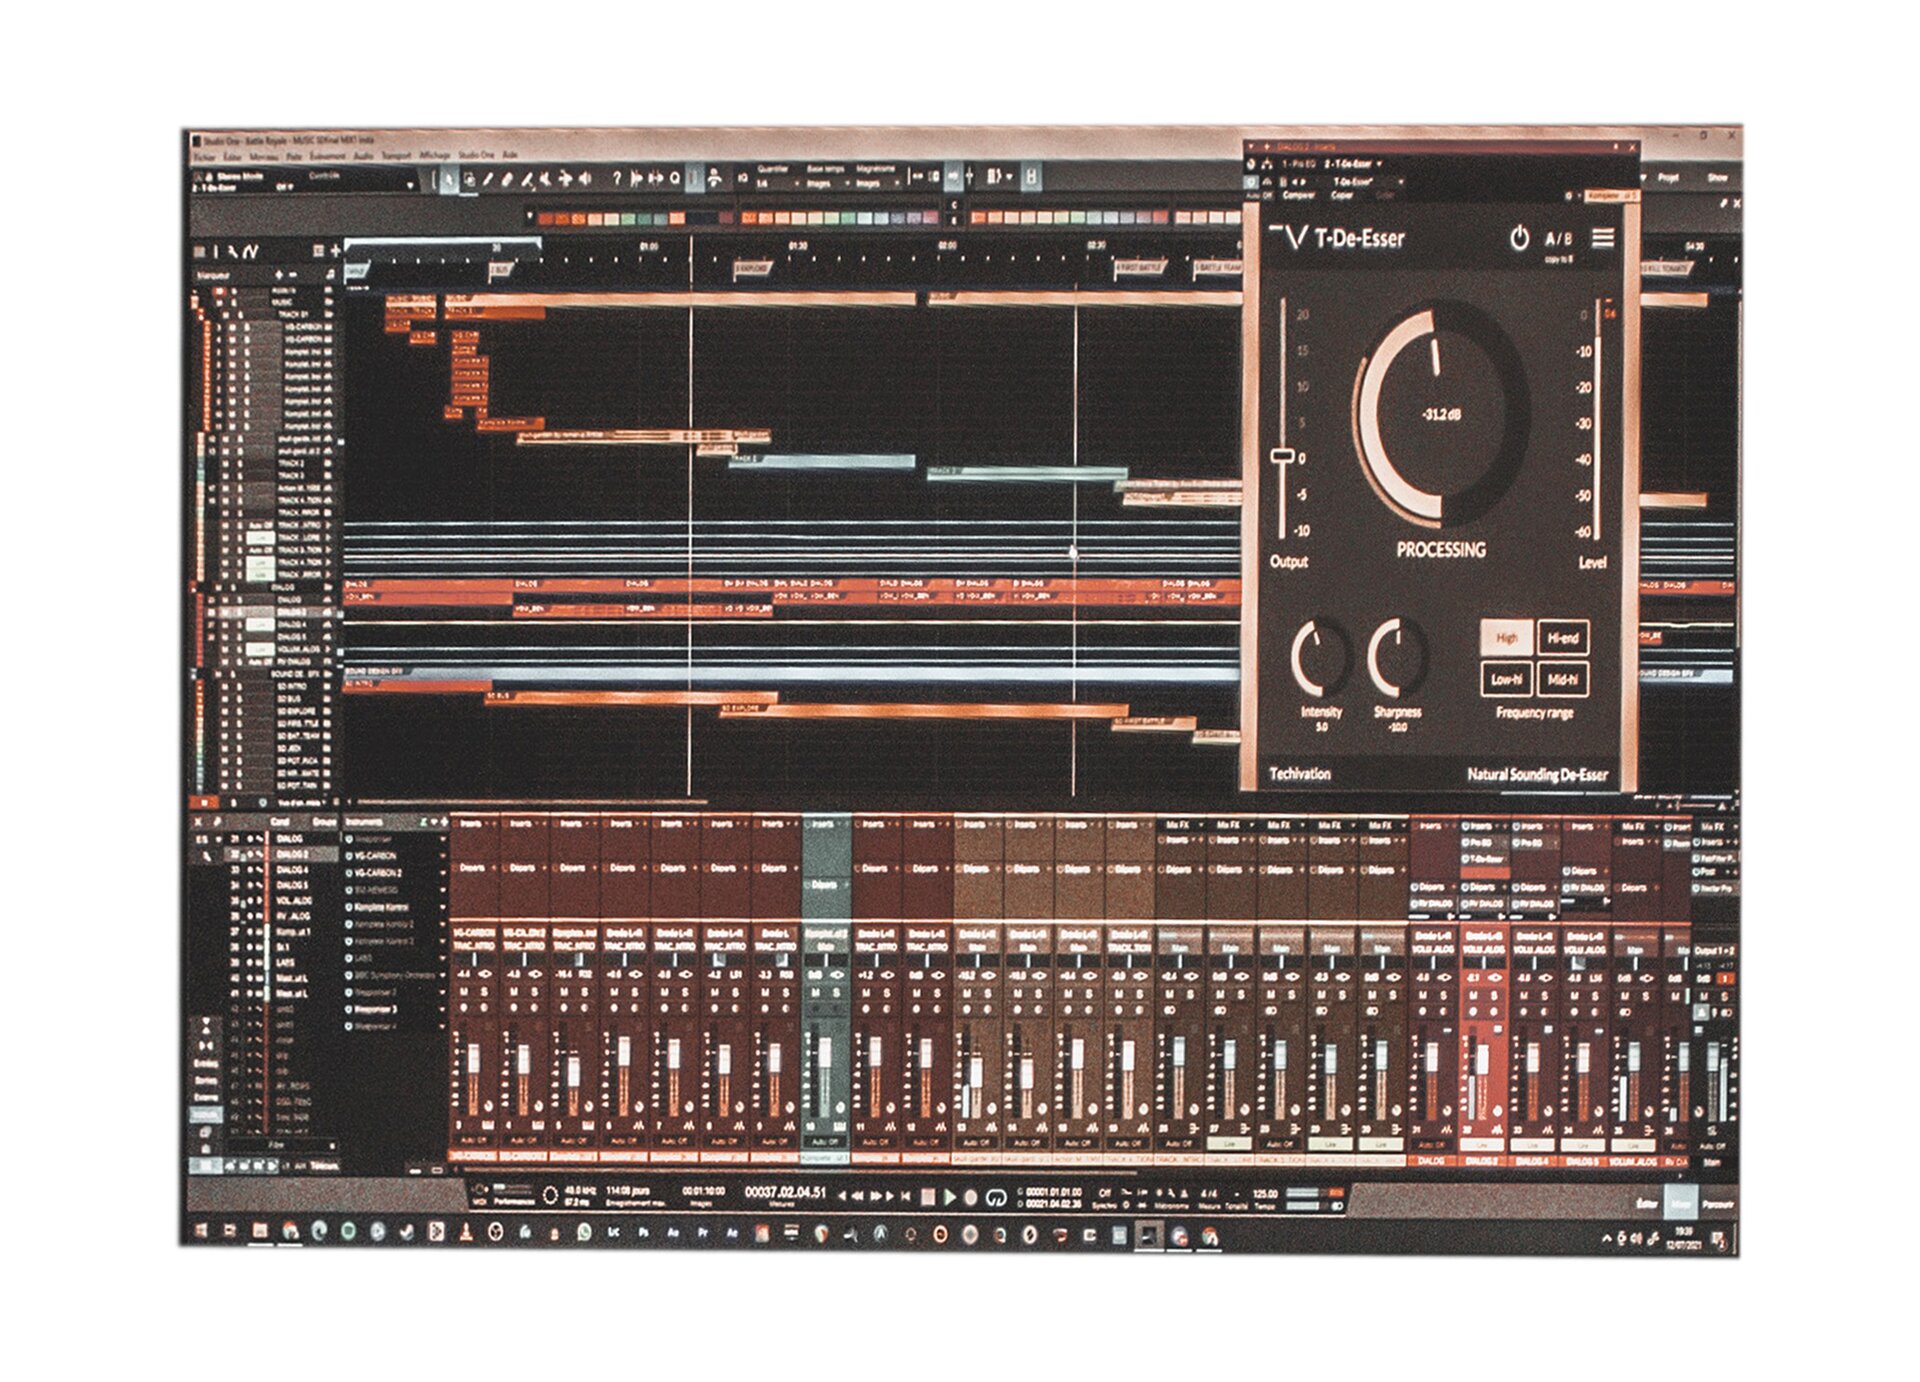Click the Mixer button at bottom right
Viewport: 1920px width, 1382px height.
[x=1681, y=1204]
